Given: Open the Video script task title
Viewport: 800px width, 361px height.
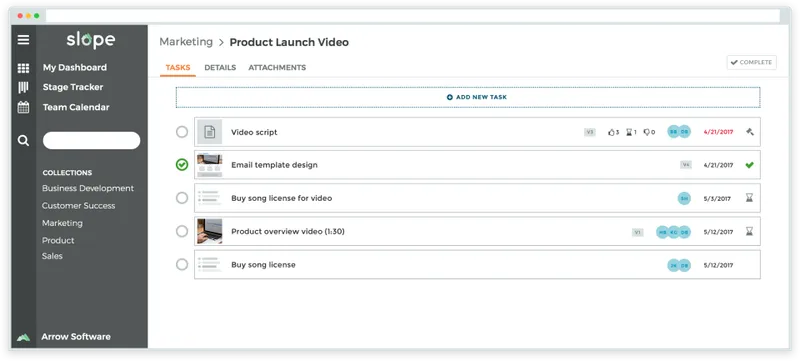Looking at the screenshot, I should (x=254, y=132).
